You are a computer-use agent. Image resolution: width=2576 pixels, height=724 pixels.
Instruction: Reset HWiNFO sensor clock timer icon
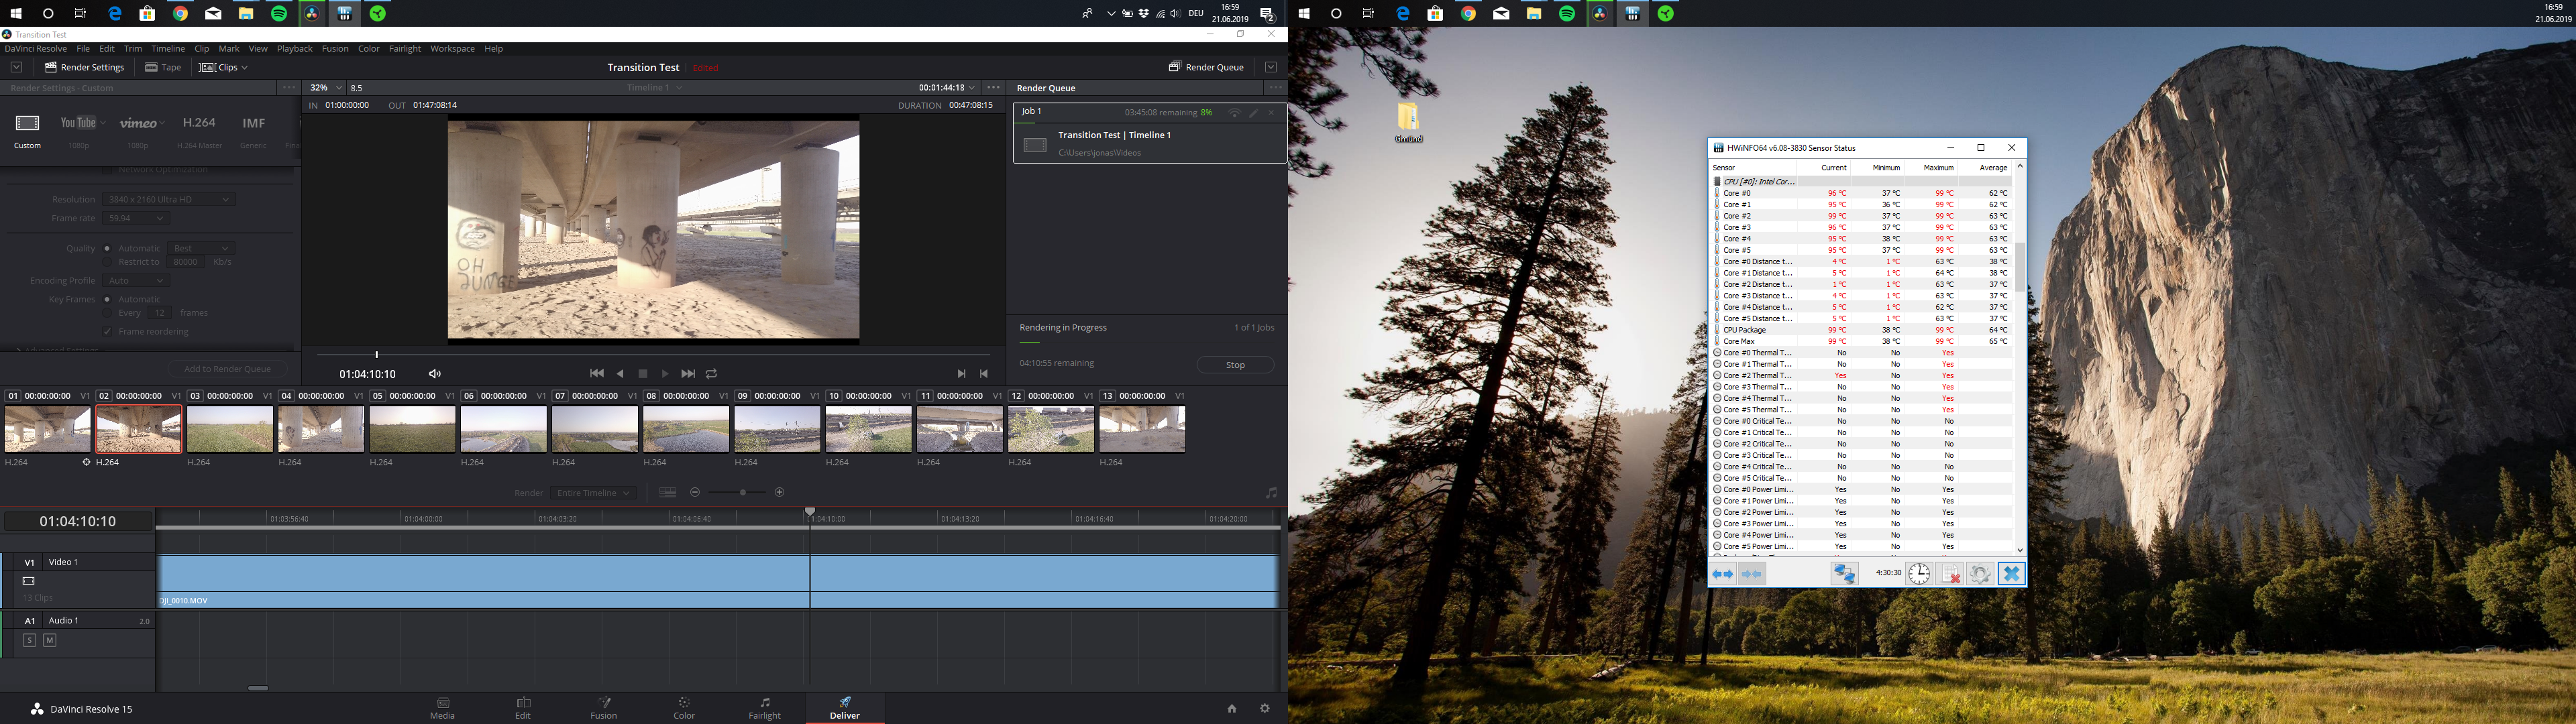(1919, 574)
